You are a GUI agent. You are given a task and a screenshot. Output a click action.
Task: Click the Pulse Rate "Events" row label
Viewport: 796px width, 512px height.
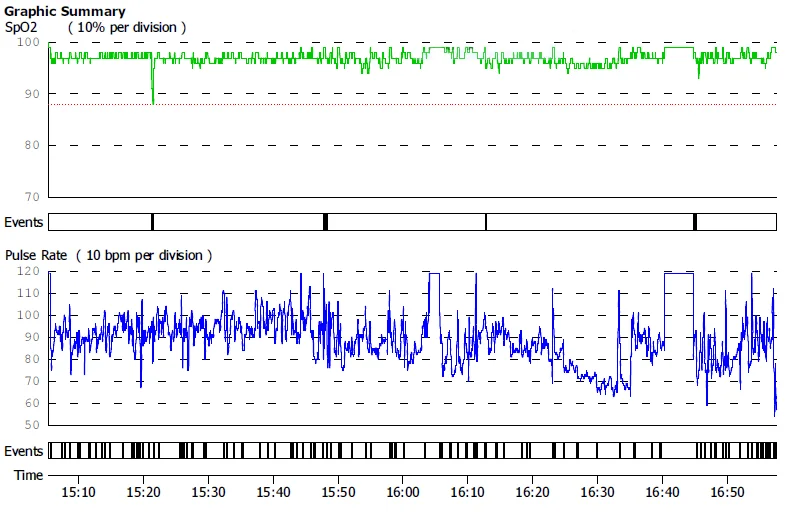23,451
